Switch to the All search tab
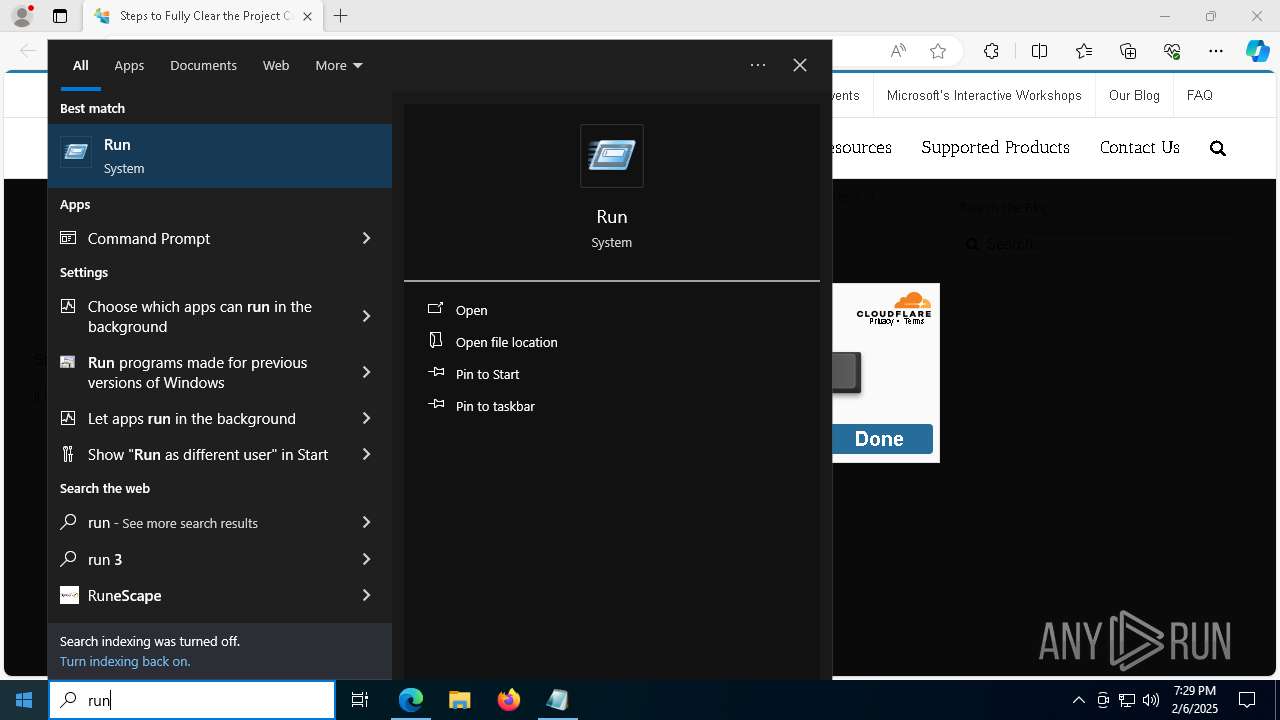 pyautogui.click(x=81, y=65)
